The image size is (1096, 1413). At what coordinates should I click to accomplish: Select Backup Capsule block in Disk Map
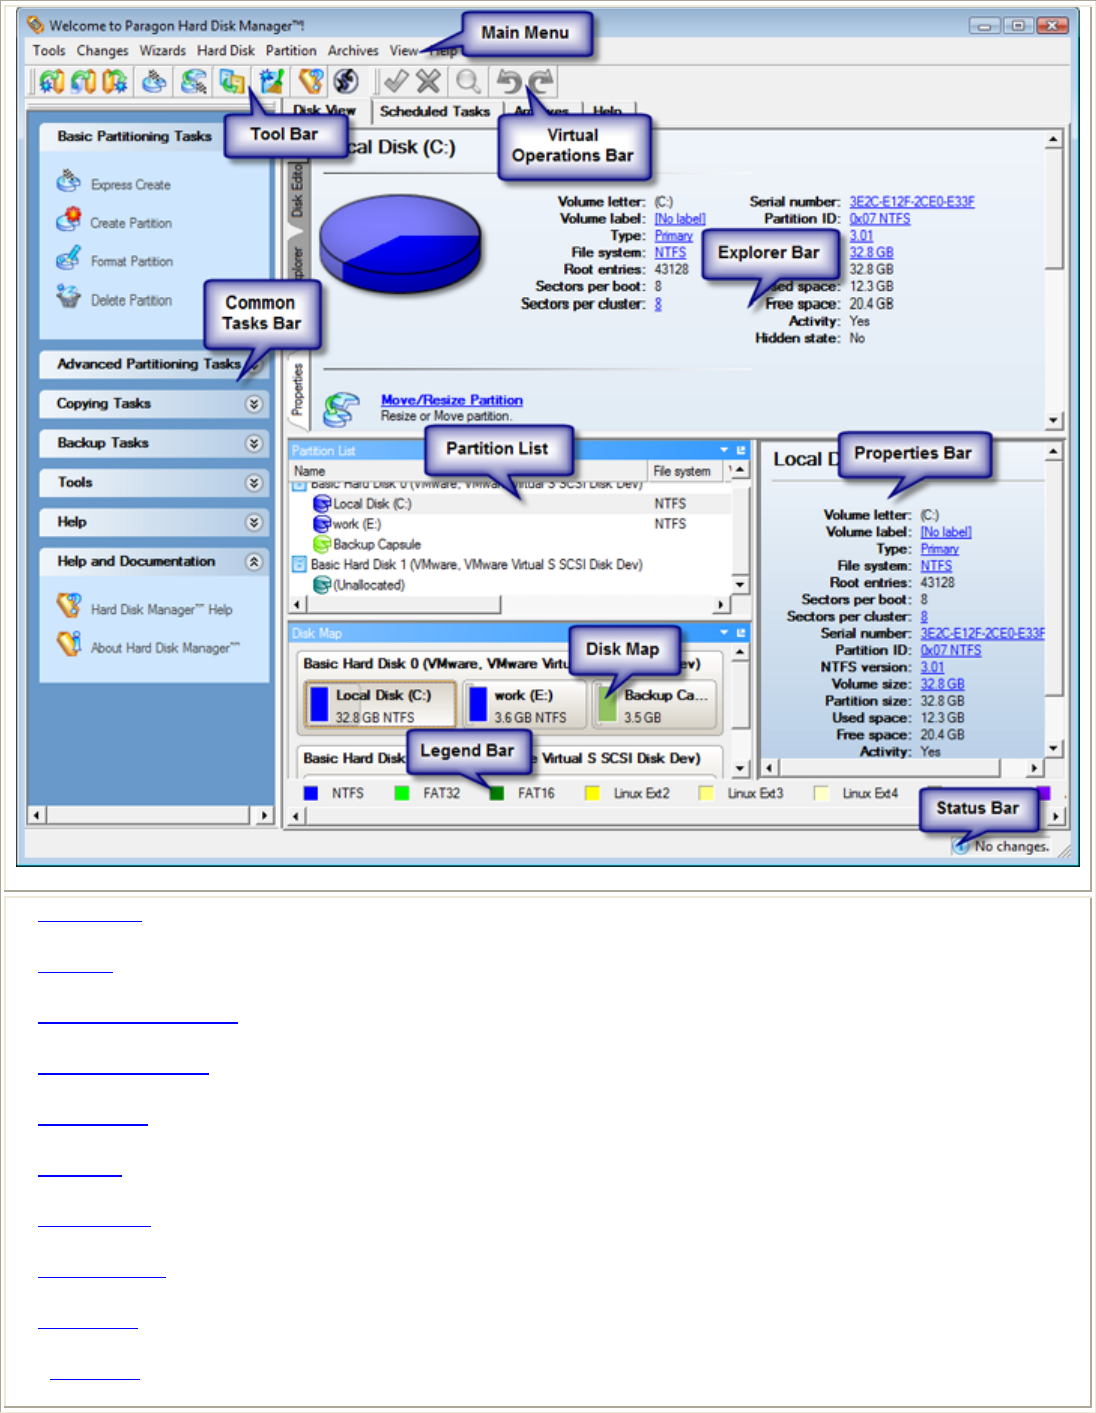click(x=655, y=705)
